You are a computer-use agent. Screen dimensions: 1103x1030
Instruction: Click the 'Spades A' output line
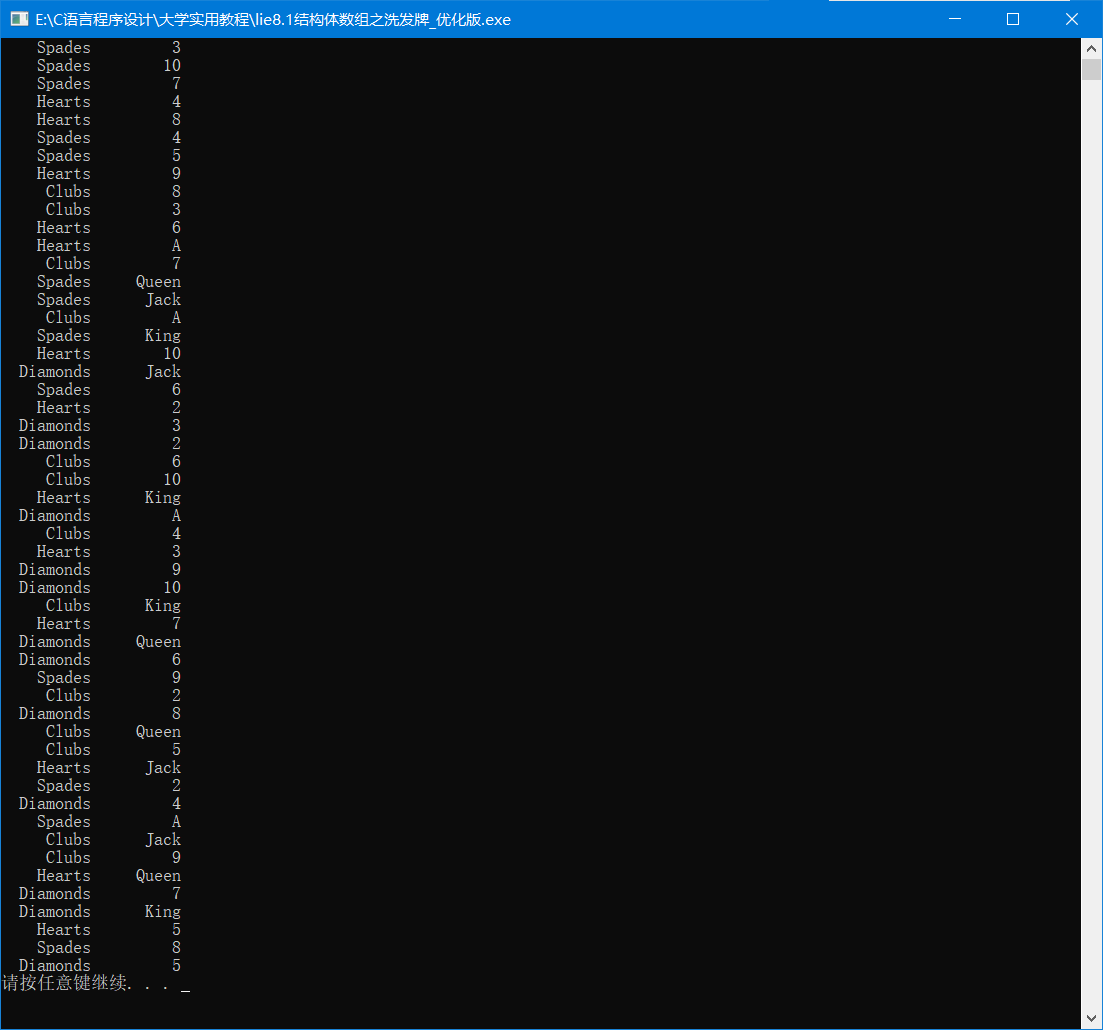(x=108, y=822)
